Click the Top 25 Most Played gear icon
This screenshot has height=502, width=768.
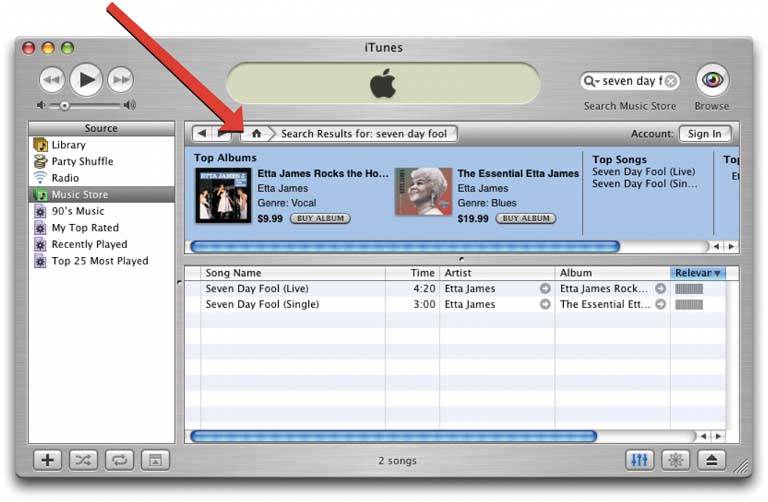point(40,262)
